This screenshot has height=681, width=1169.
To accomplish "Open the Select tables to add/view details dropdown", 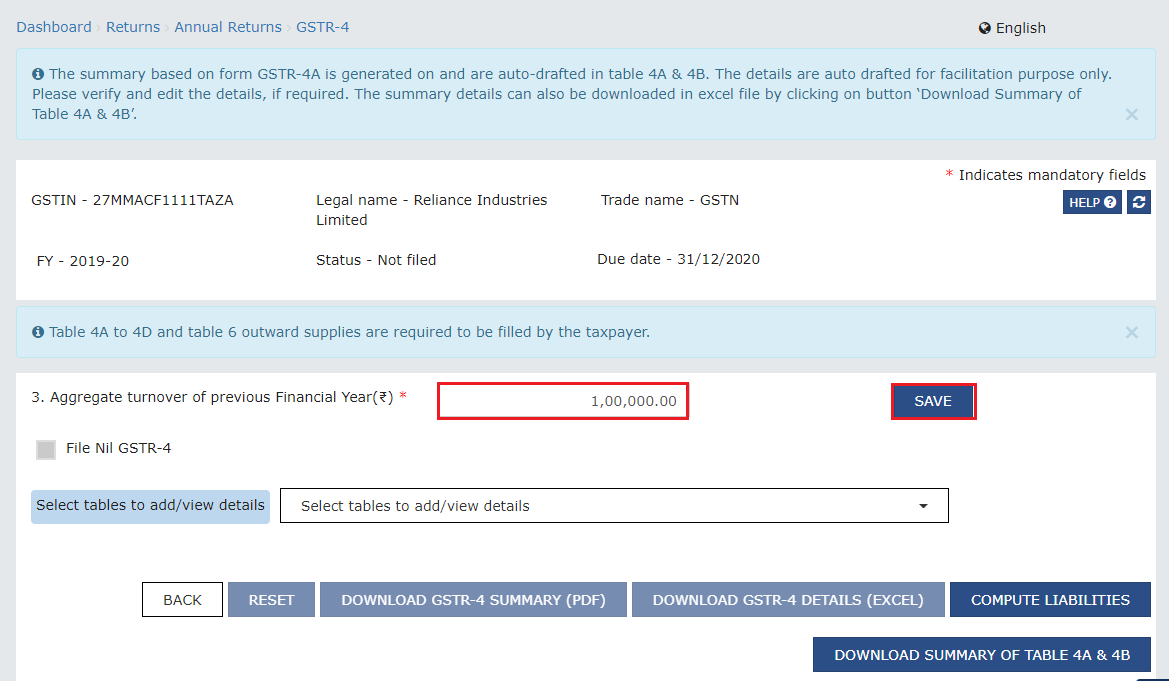I will (614, 505).
